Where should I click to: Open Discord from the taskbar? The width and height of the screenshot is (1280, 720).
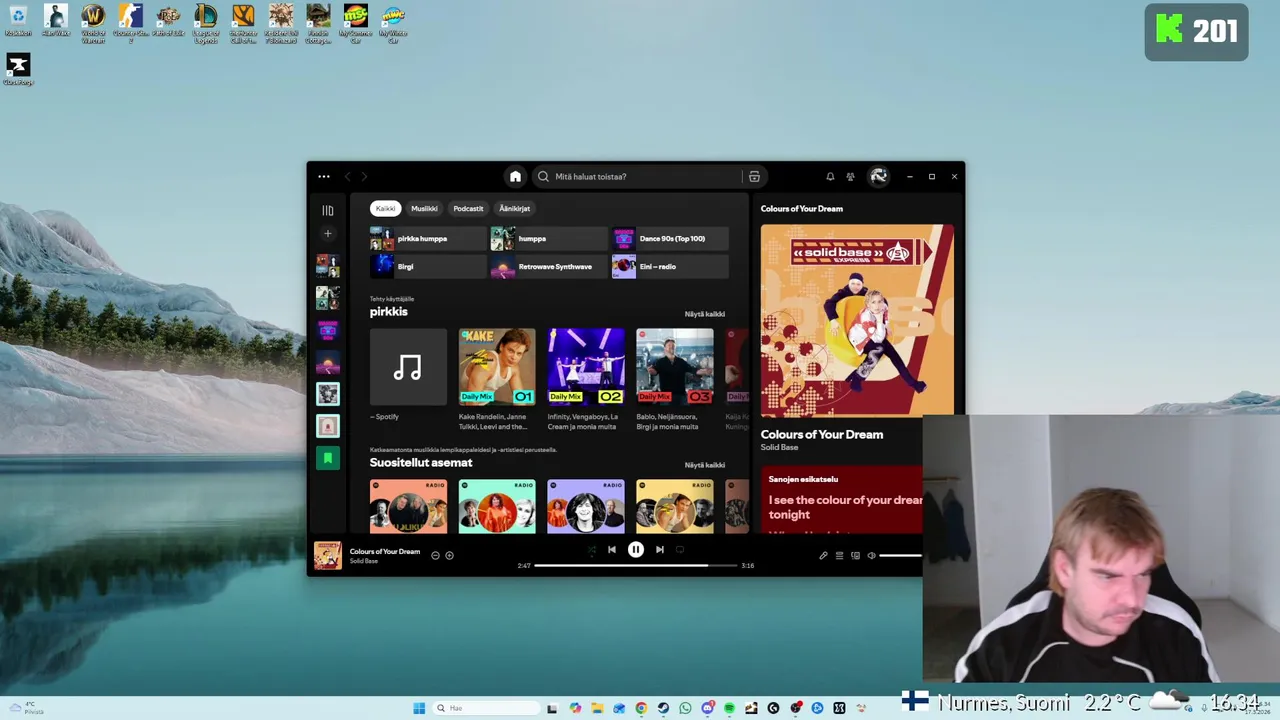tap(707, 708)
